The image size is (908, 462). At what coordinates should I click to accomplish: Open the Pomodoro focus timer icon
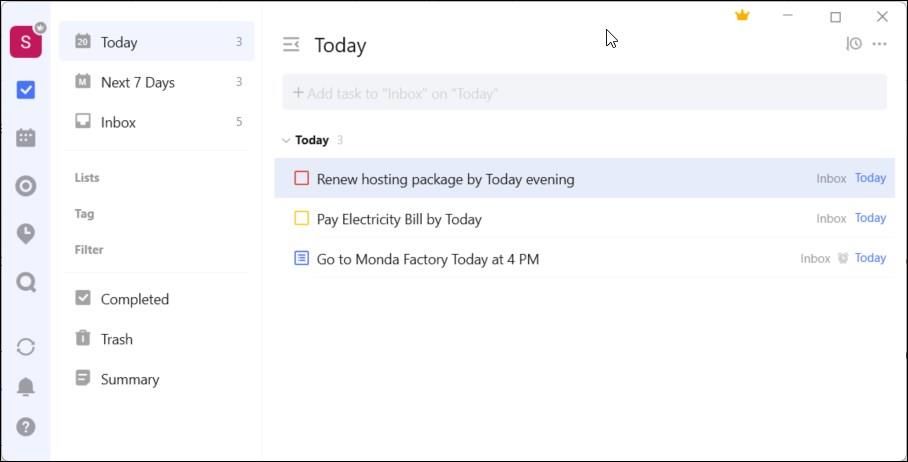point(26,186)
